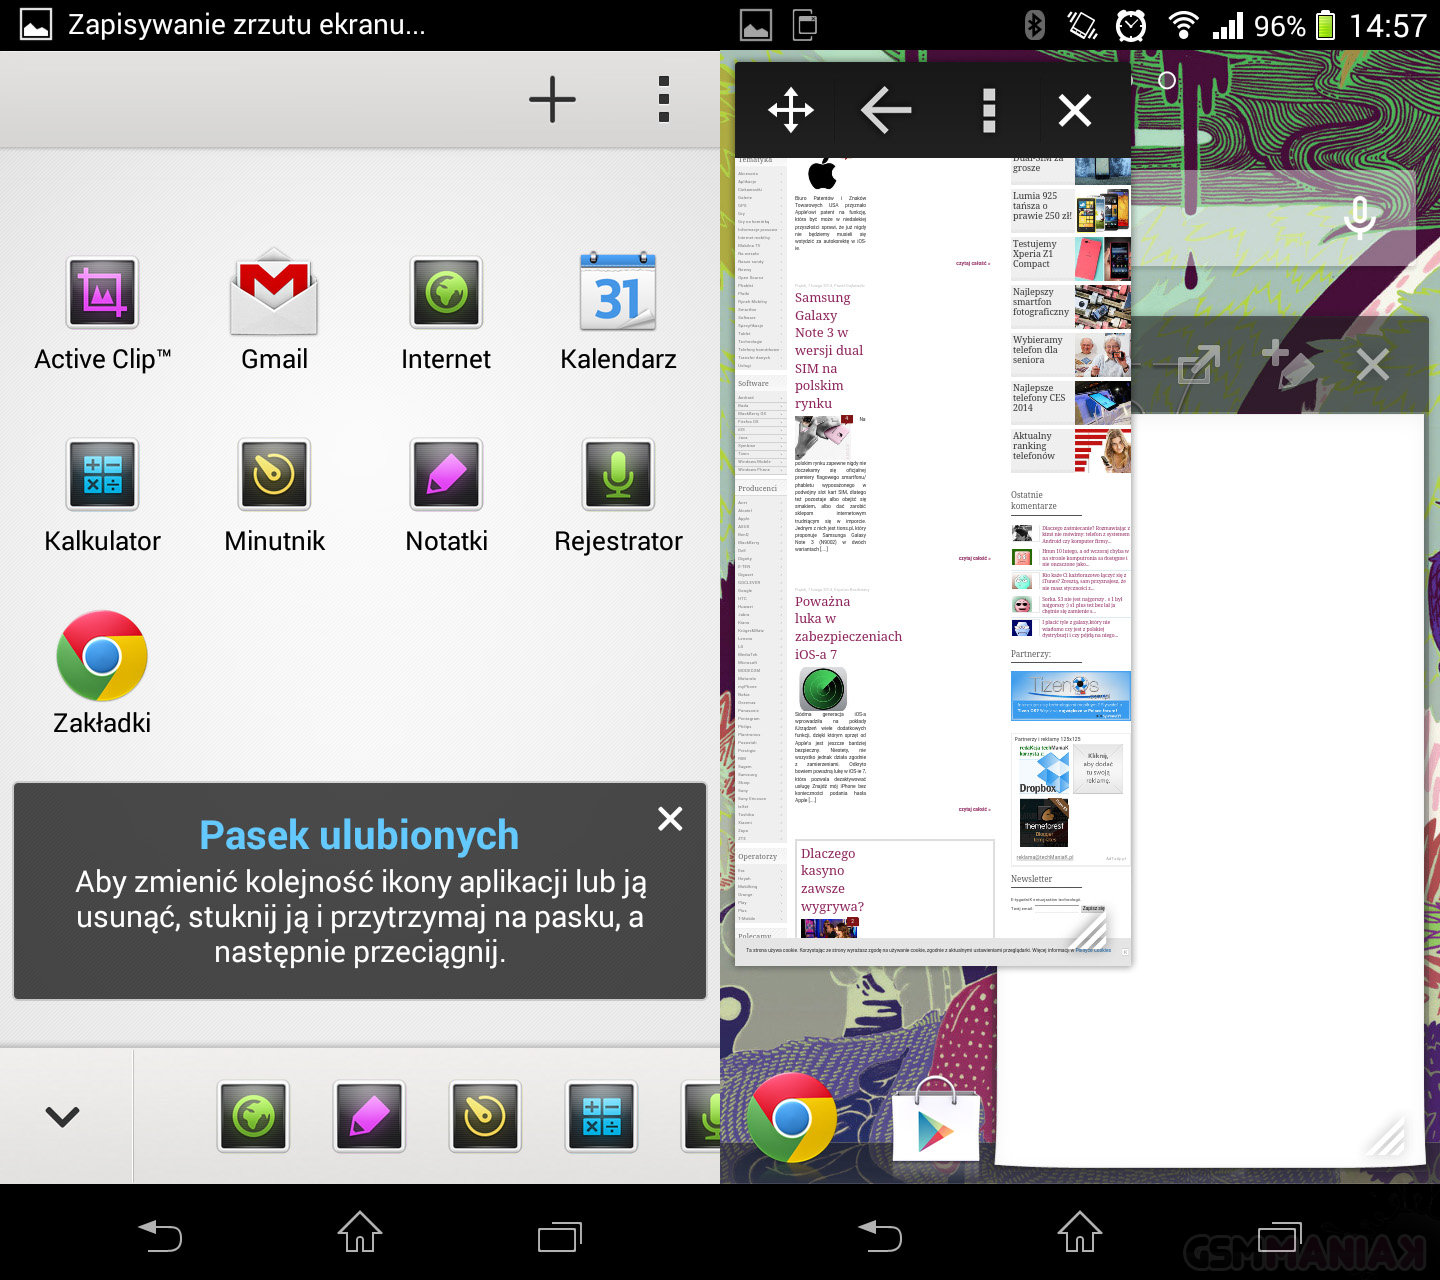Open the small apps overflow menu
The image size is (1440, 1280).
[x=663, y=100]
